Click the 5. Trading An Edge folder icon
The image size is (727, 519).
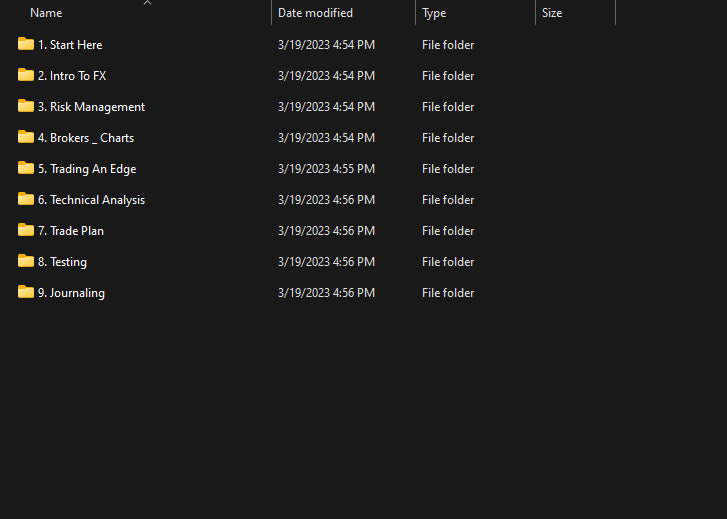(x=26, y=168)
